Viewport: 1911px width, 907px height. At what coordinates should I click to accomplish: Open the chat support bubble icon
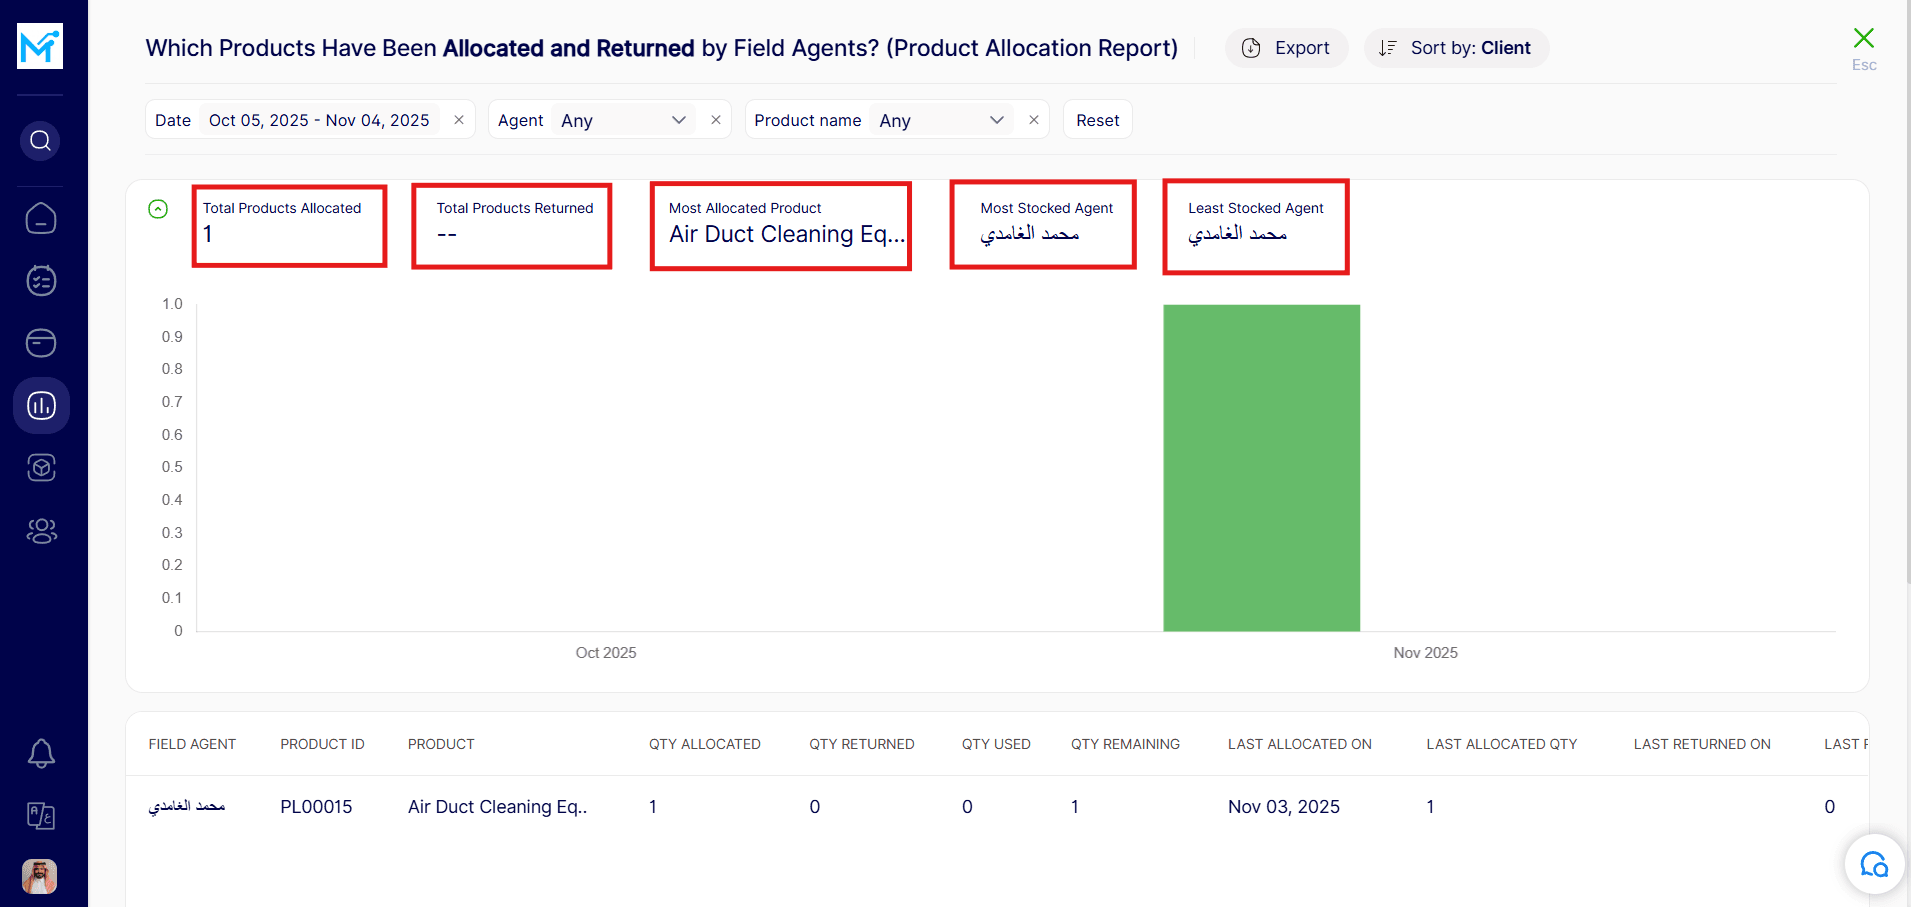[1873, 864]
